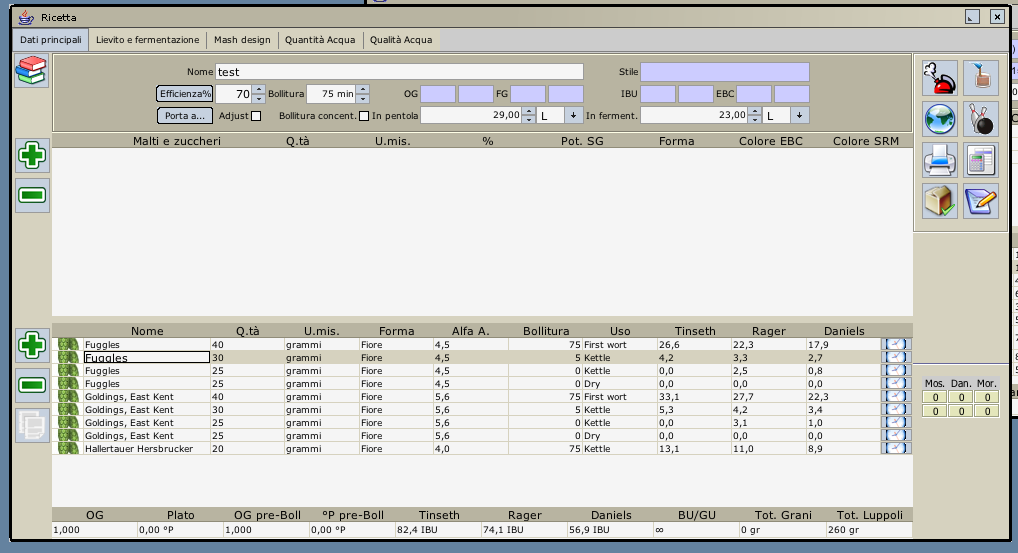This screenshot has height=553, width=1018.
Task: Open the Lievito e fermentazione tab
Action: pos(147,40)
